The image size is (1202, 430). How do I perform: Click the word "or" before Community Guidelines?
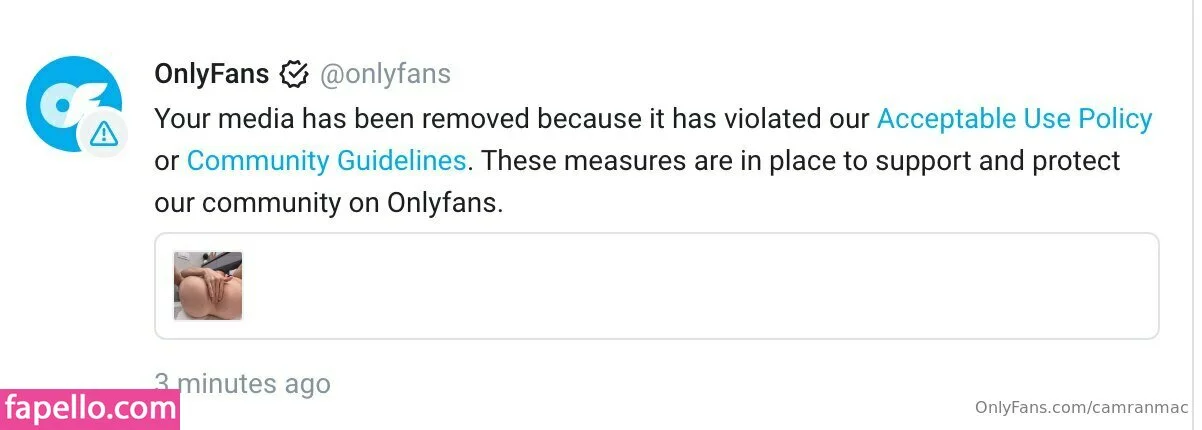coord(166,160)
